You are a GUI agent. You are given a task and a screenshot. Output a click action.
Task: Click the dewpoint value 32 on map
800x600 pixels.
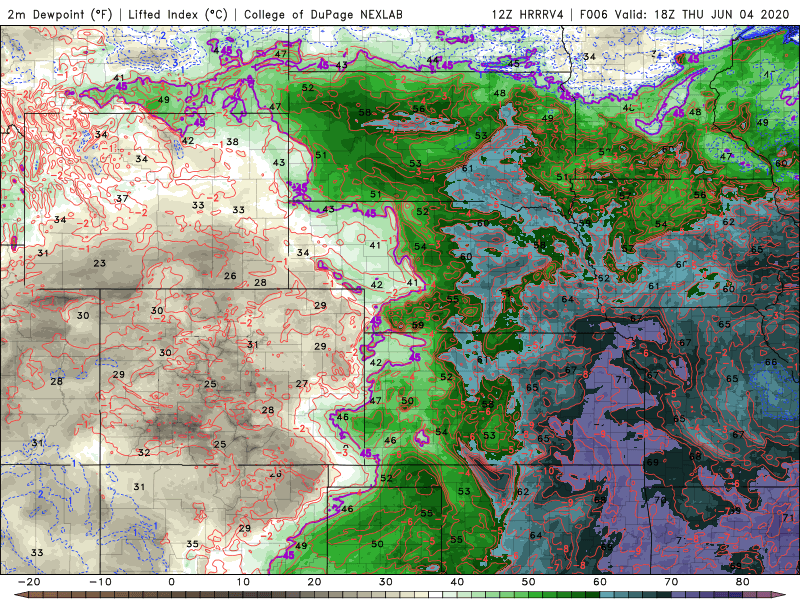144,453
